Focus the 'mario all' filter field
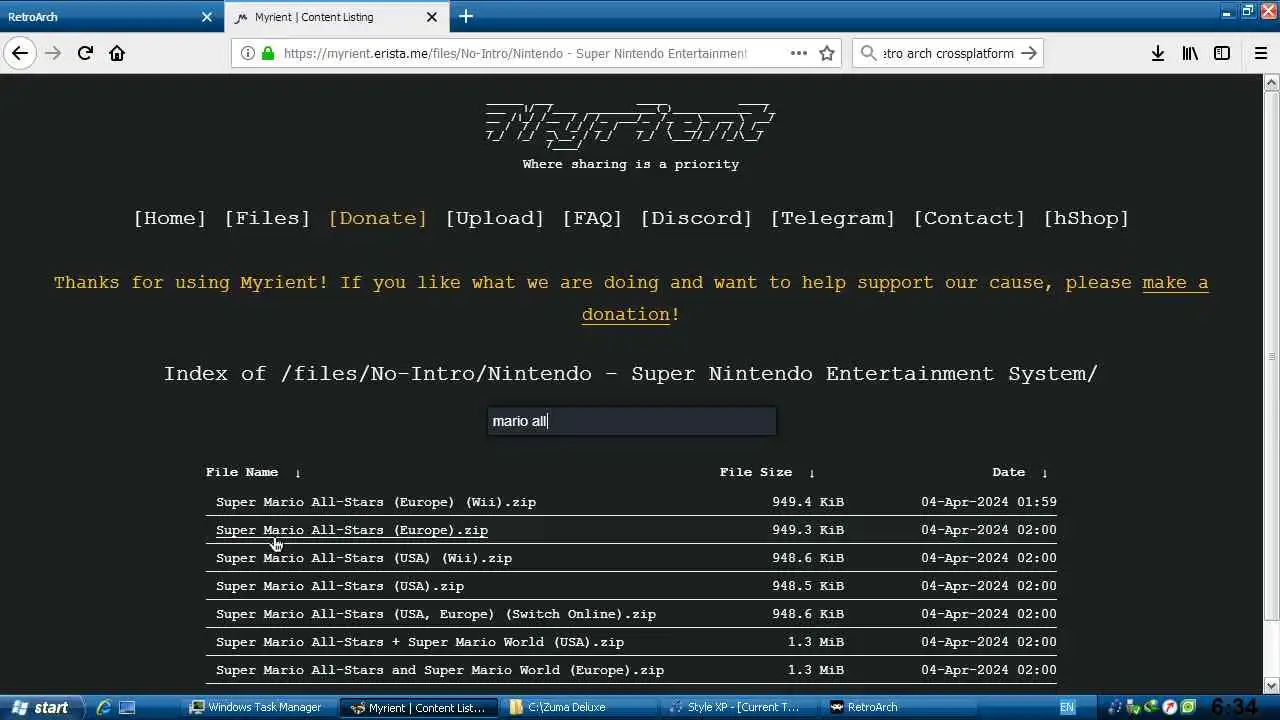This screenshot has width=1280, height=720. pyautogui.click(x=631, y=421)
